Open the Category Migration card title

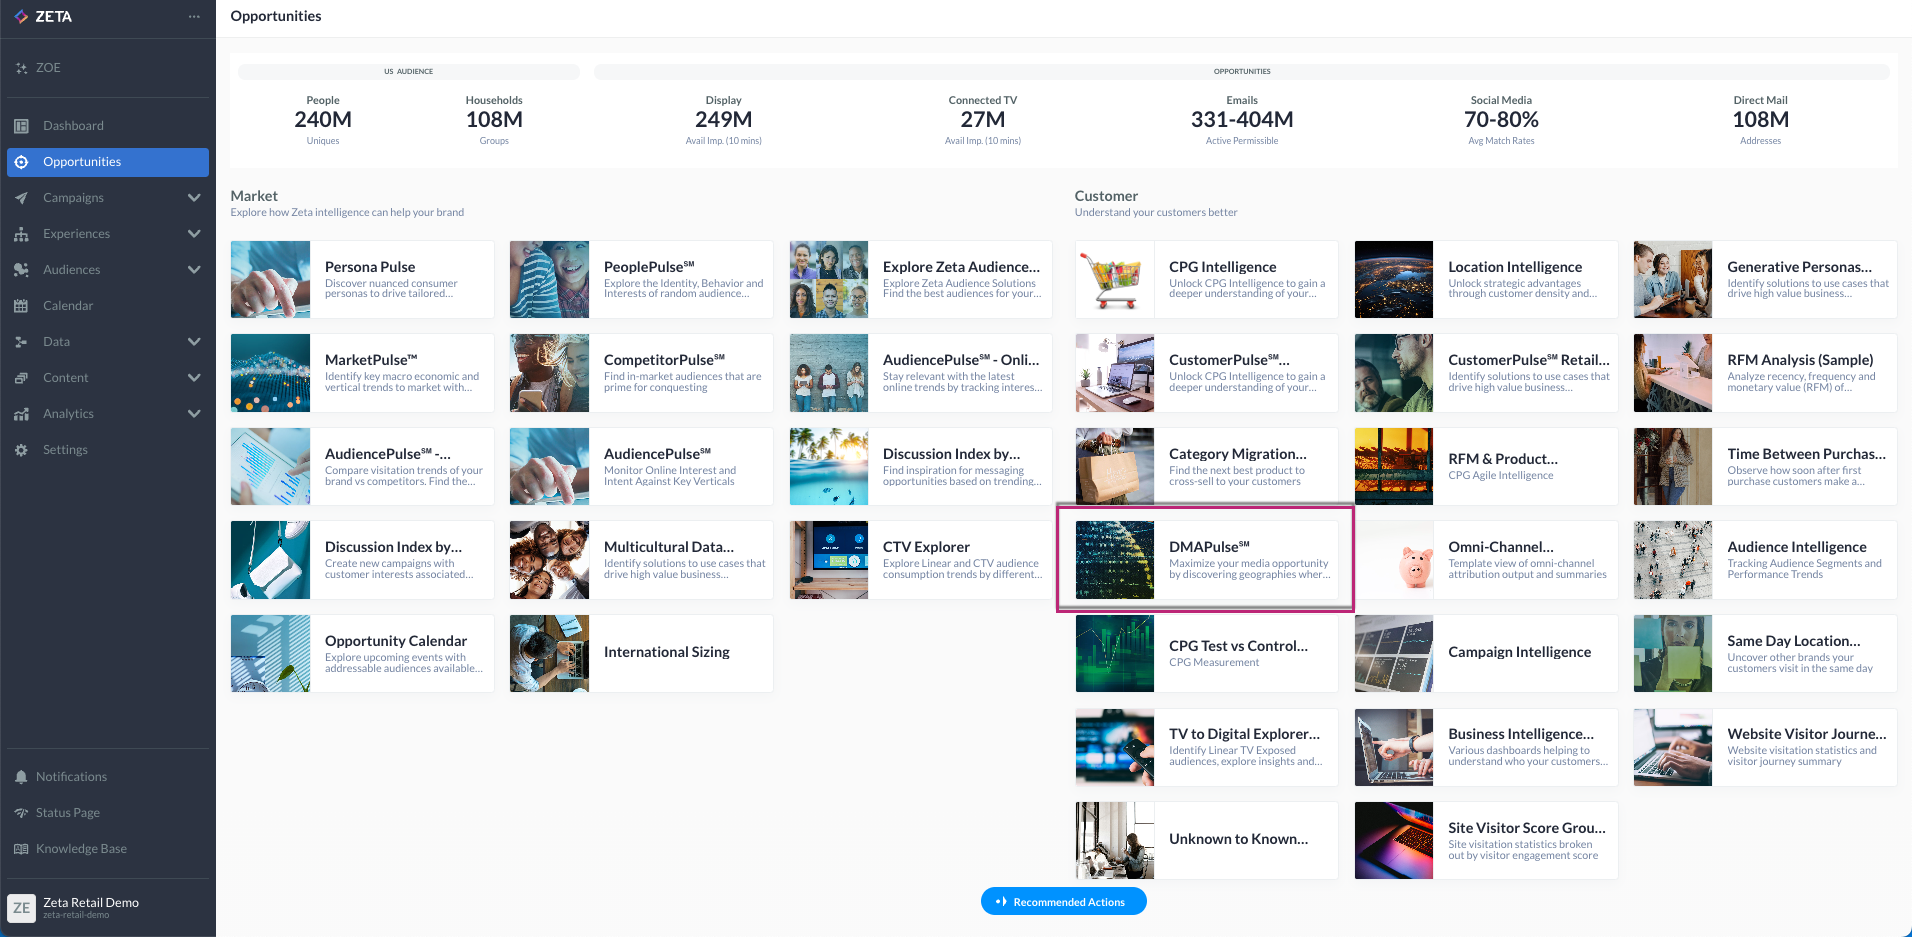pyautogui.click(x=1238, y=454)
